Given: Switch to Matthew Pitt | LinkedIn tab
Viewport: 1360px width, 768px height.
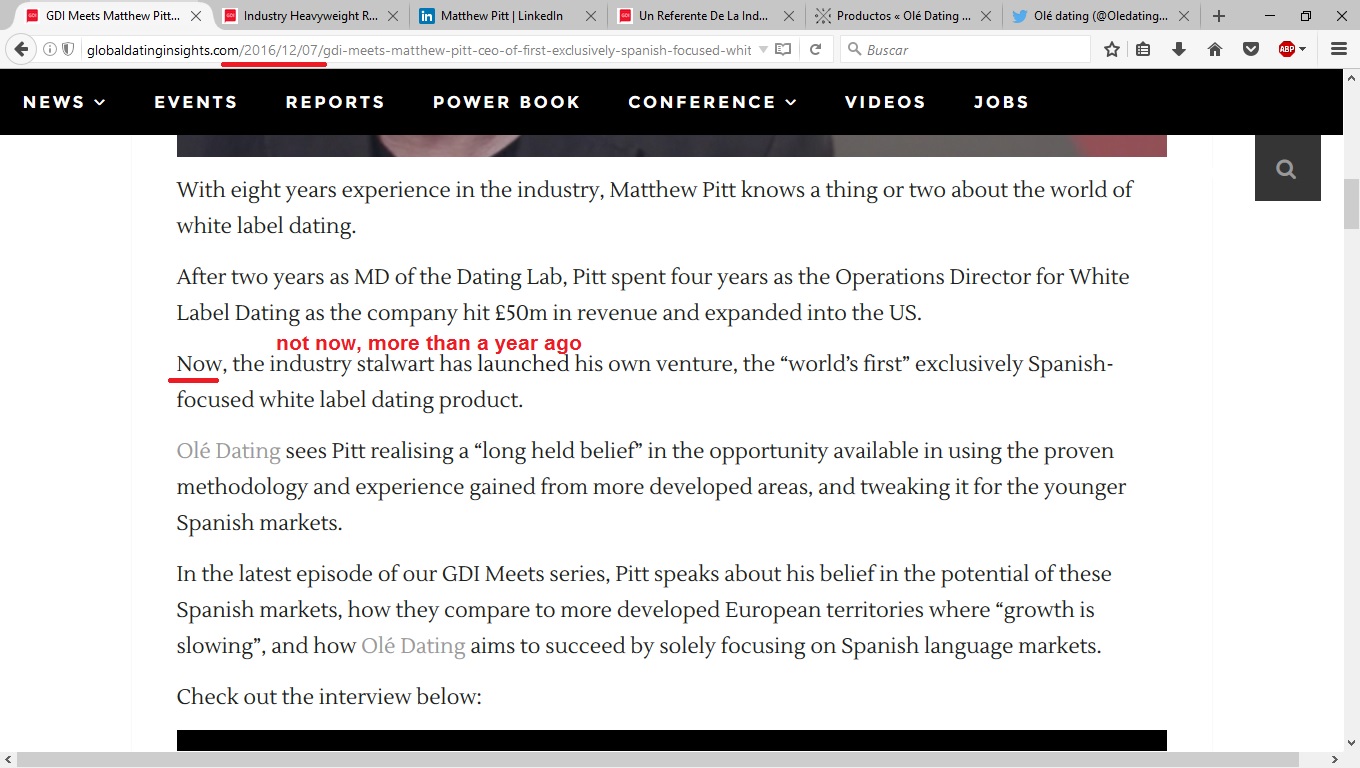Looking at the screenshot, I should pos(509,16).
